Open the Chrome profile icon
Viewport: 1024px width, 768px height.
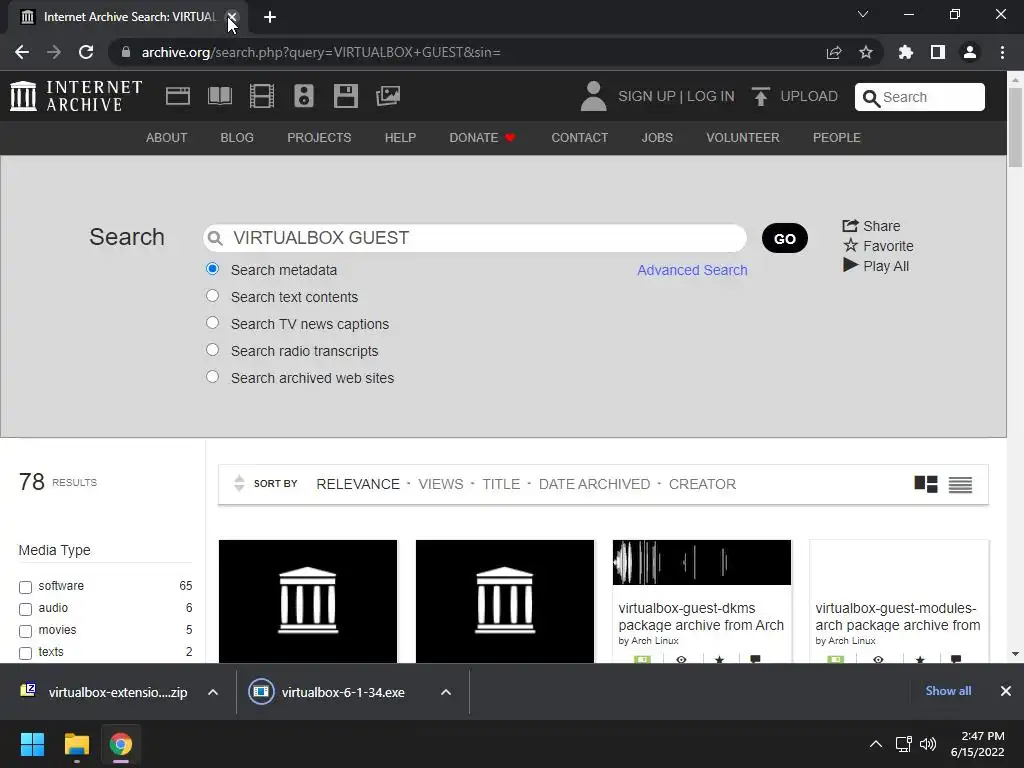[970, 52]
